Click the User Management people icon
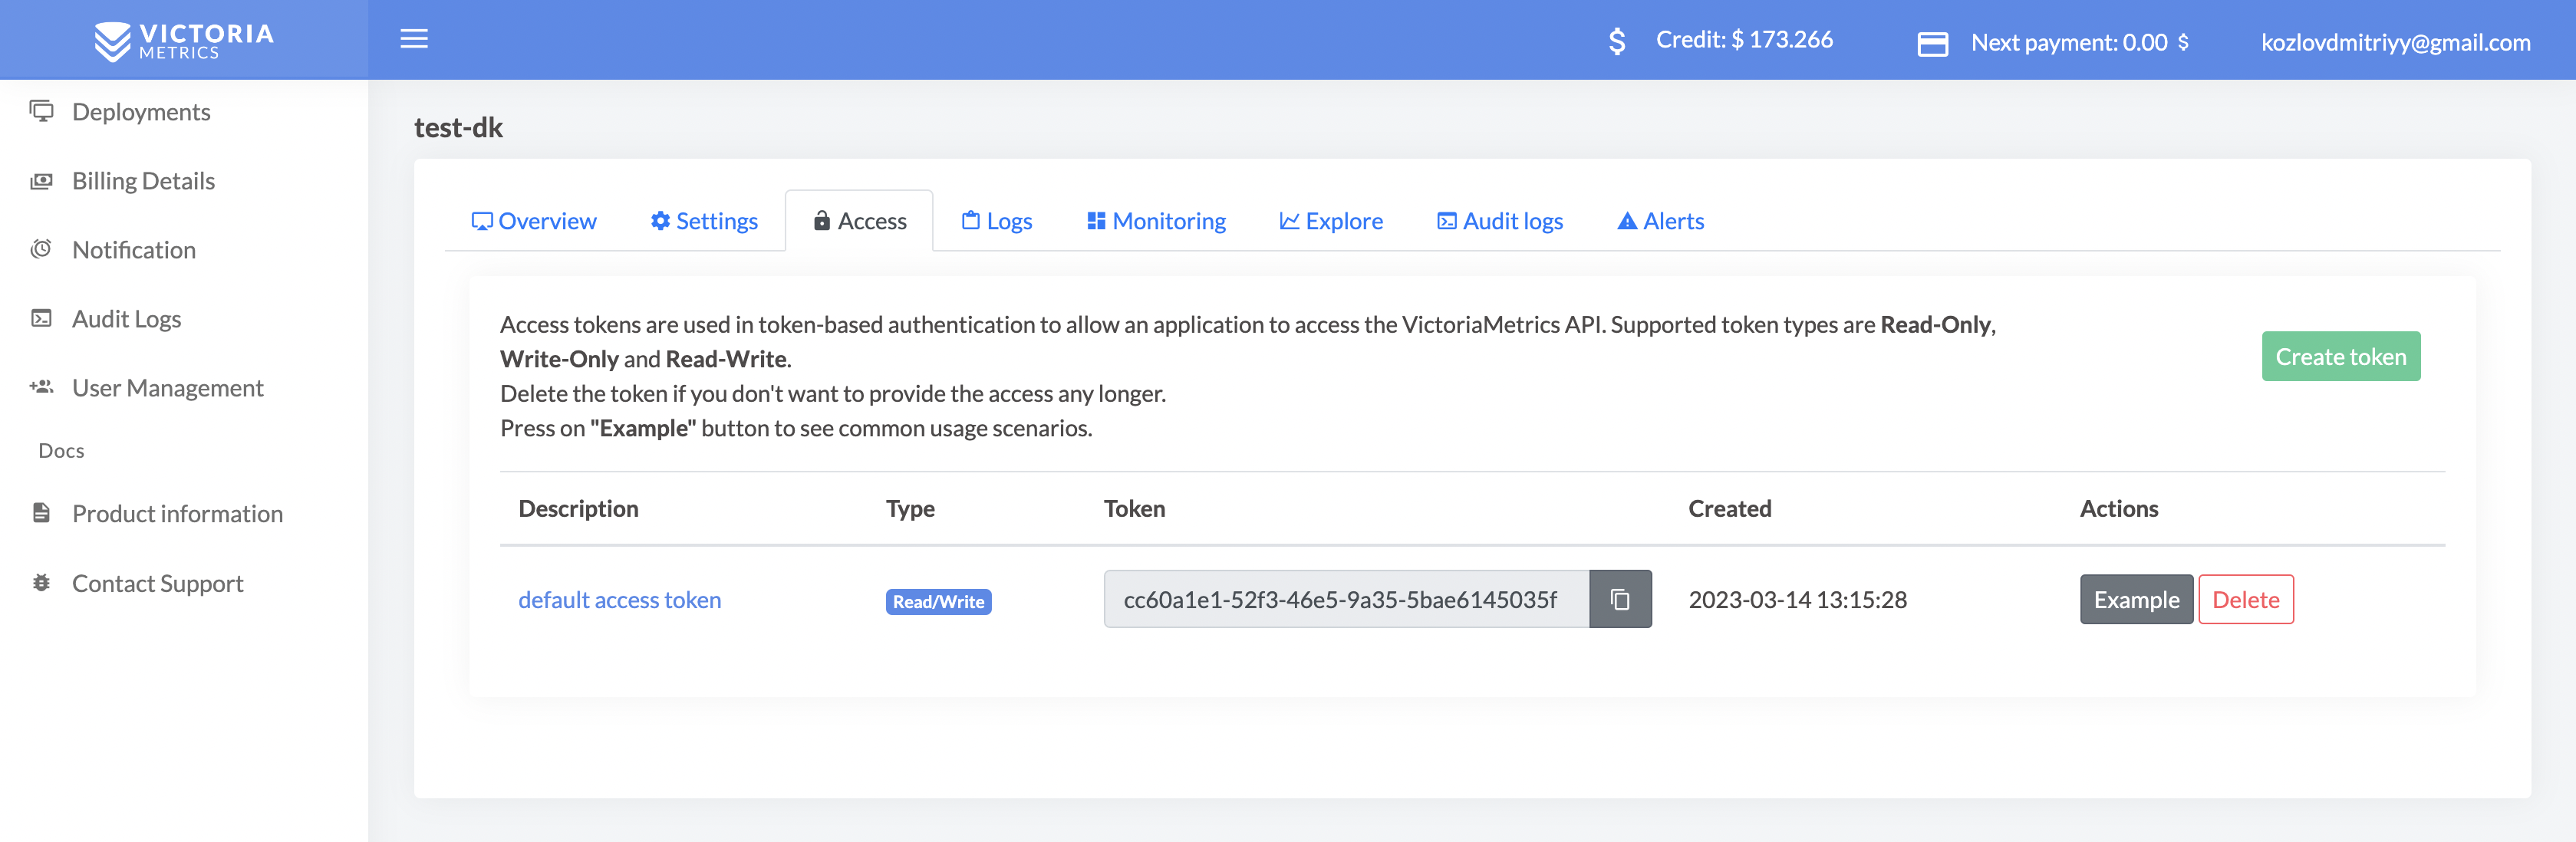The image size is (2576, 842). [41, 387]
